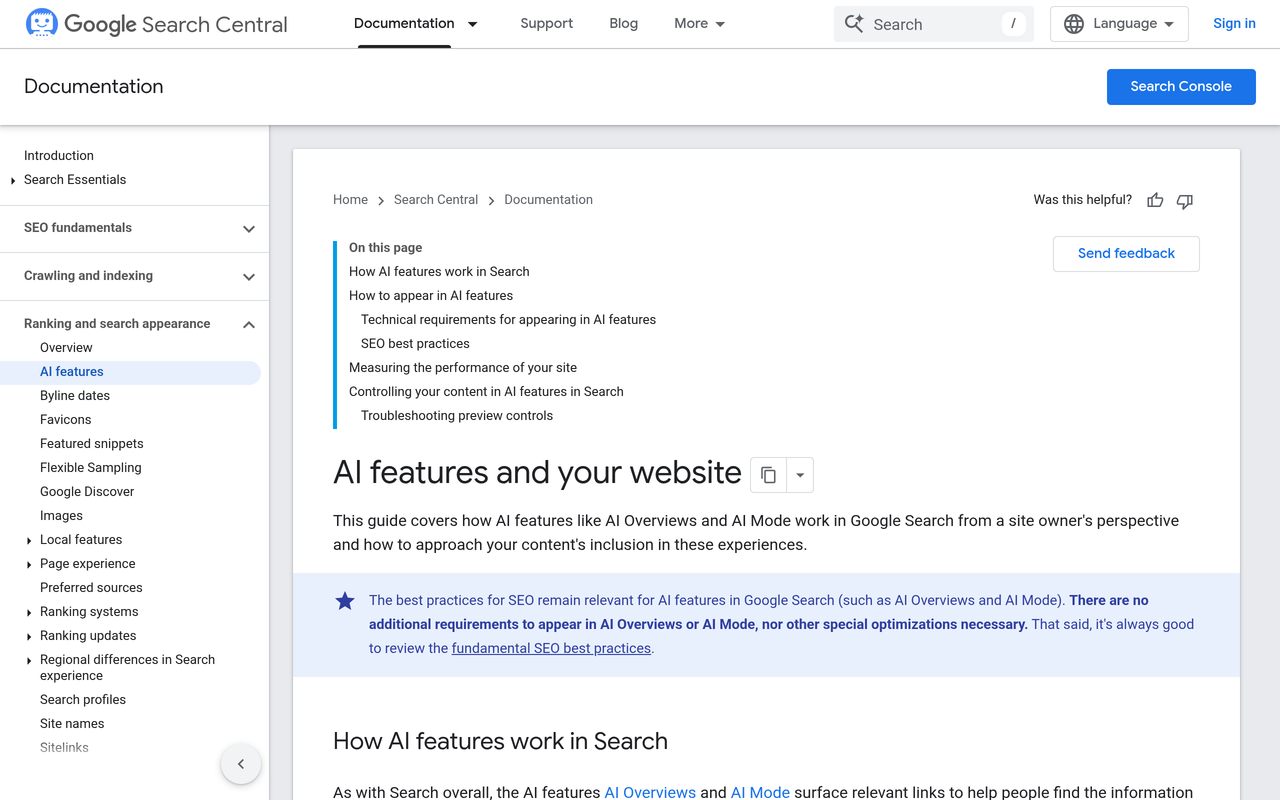This screenshot has height=800, width=1280.
Task: Expand the Page experience item
Action: (29, 564)
